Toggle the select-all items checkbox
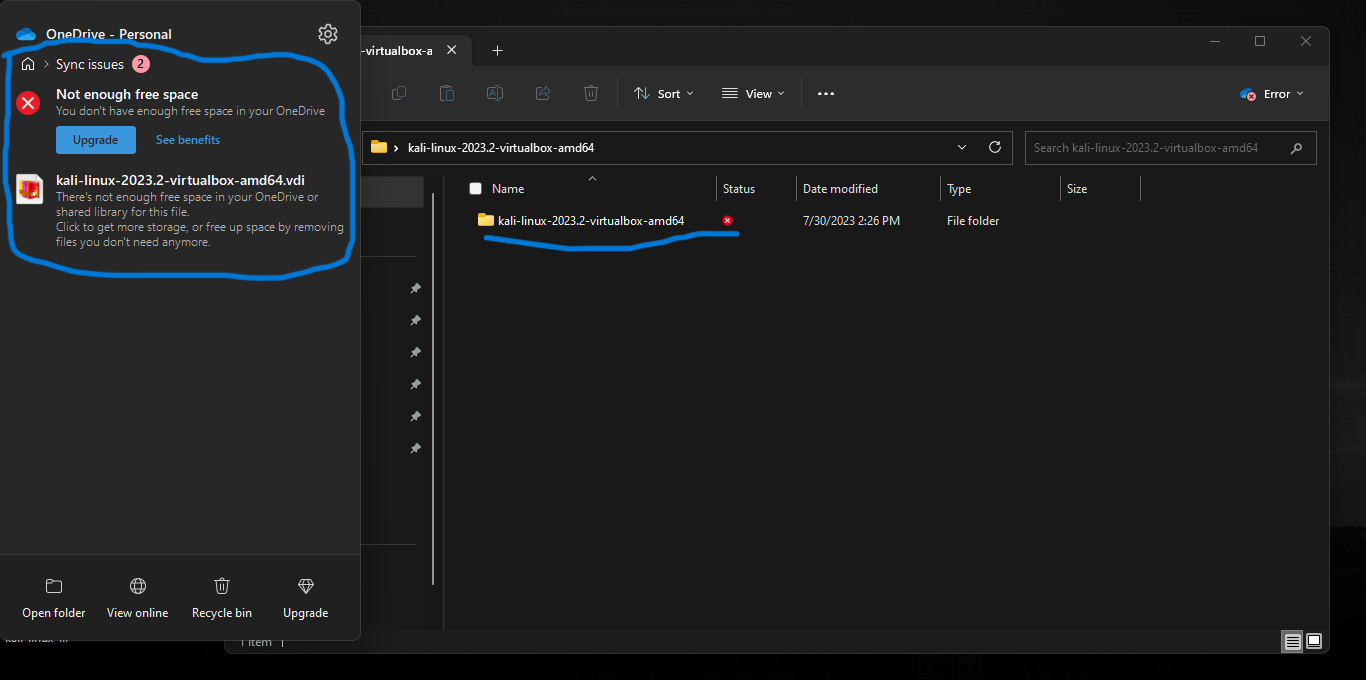 pos(475,189)
